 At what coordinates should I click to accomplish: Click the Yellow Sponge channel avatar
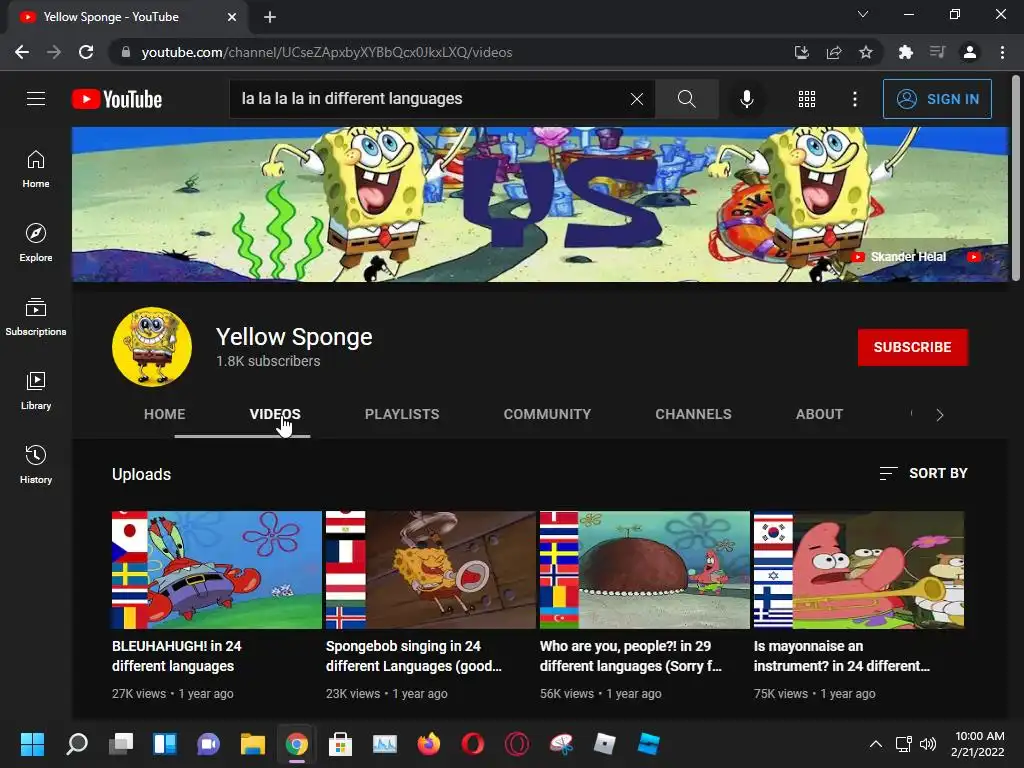[152, 347]
